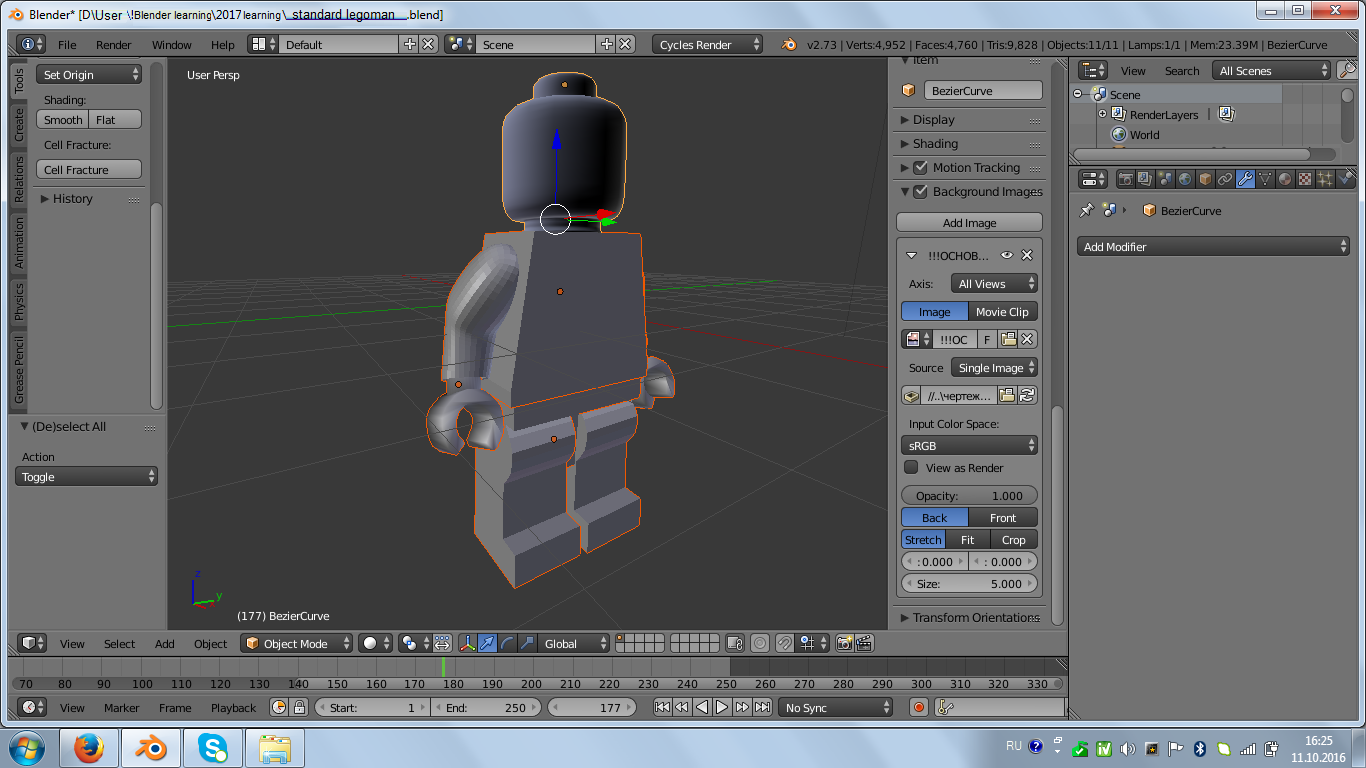Switch background image display to Front
Image resolution: width=1366 pixels, height=768 pixels.
(1003, 517)
